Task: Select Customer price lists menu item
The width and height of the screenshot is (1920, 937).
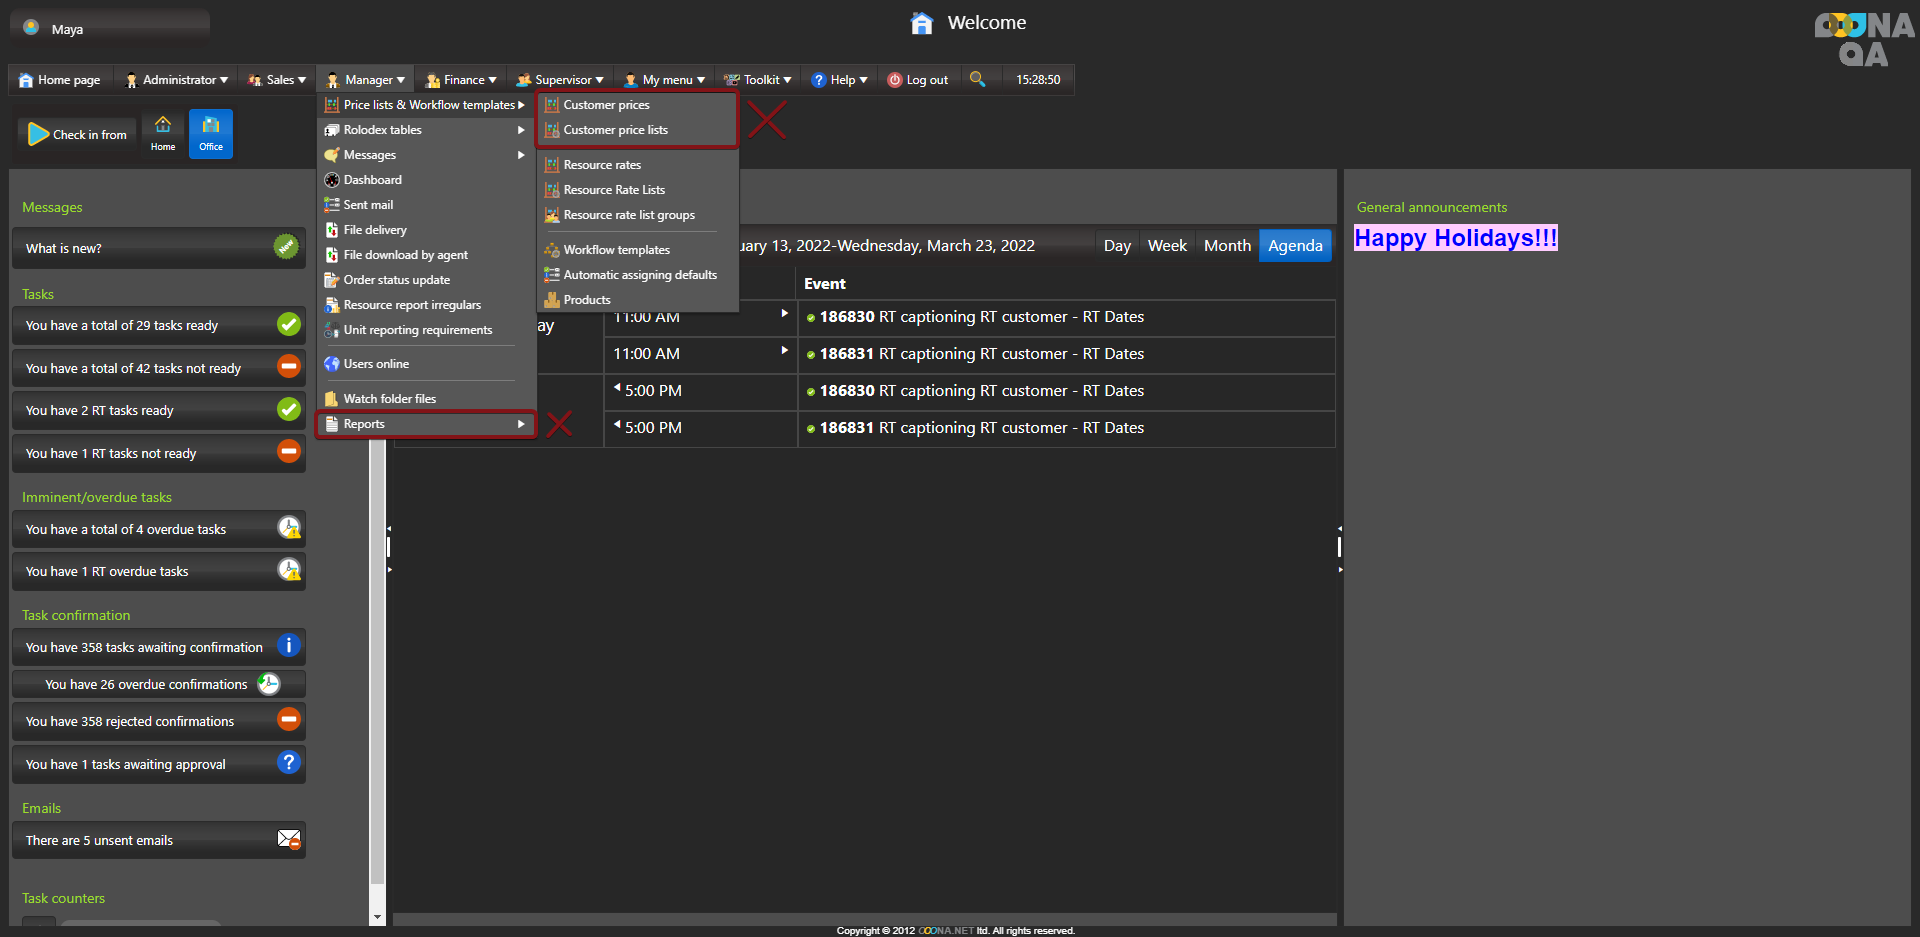Action: (x=615, y=130)
